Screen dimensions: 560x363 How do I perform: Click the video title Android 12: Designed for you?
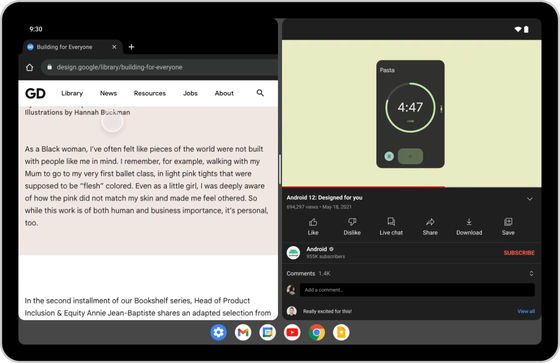[324, 198]
